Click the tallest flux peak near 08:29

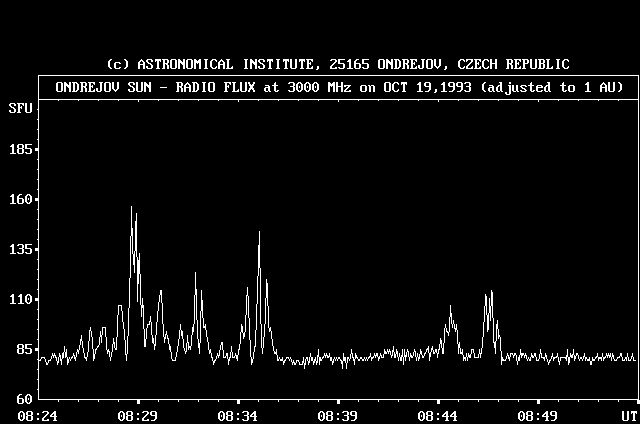(x=131, y=208)
